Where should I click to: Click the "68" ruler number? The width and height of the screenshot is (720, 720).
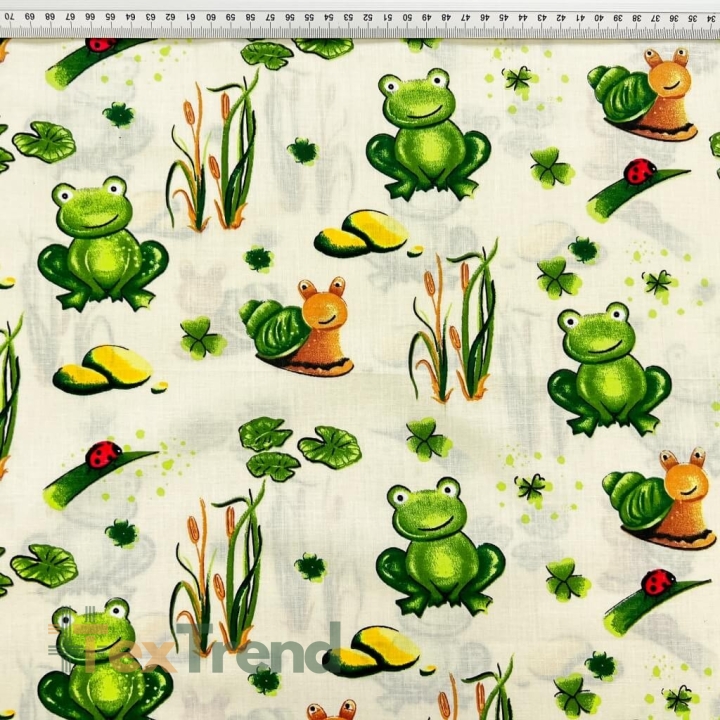[x=50, y=16]
